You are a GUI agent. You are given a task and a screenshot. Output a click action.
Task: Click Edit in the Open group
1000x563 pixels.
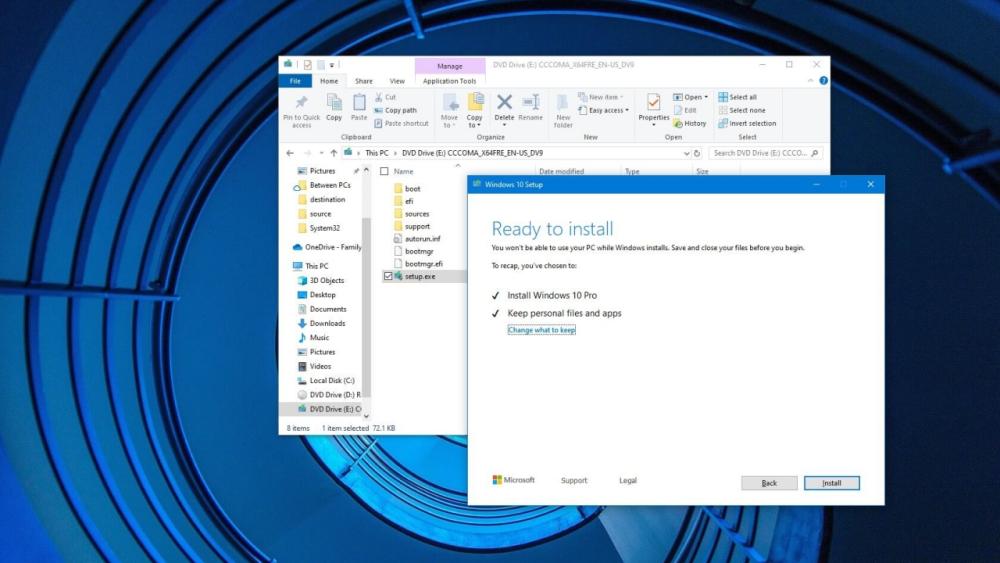[685, 110]
